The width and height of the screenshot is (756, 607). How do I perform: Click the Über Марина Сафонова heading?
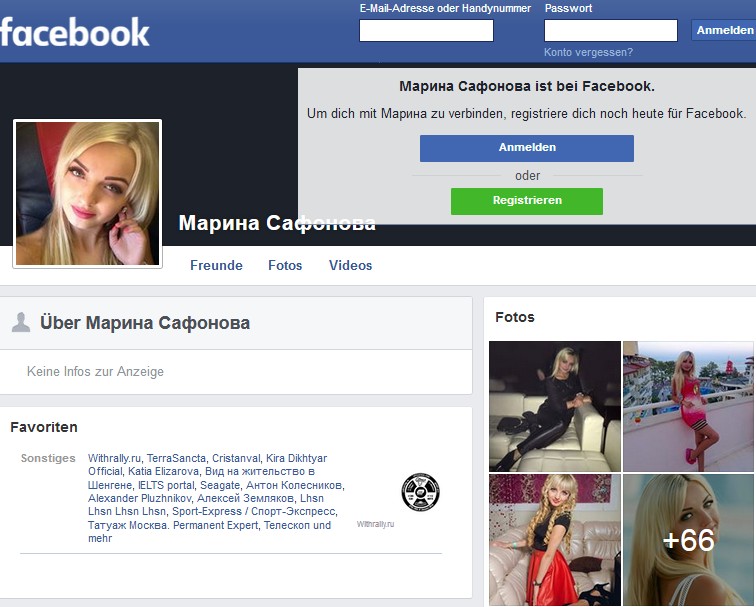click(x=145, y=323)
